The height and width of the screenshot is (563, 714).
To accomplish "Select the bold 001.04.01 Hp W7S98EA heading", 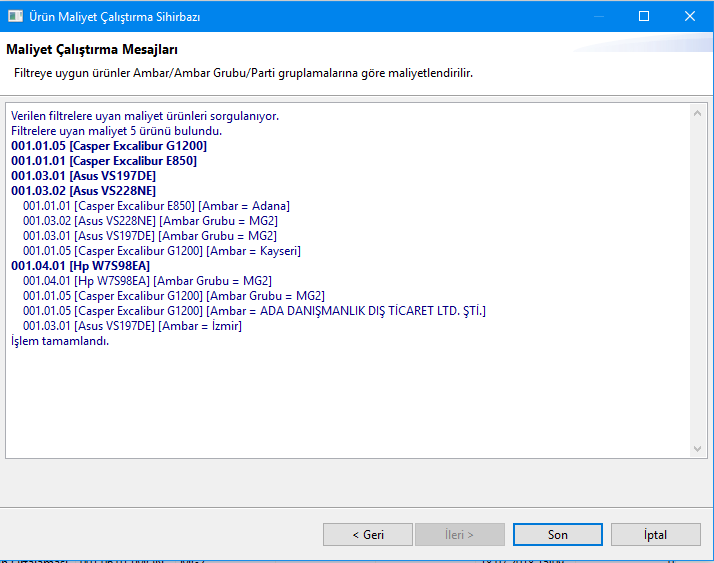I will [80, 266].
